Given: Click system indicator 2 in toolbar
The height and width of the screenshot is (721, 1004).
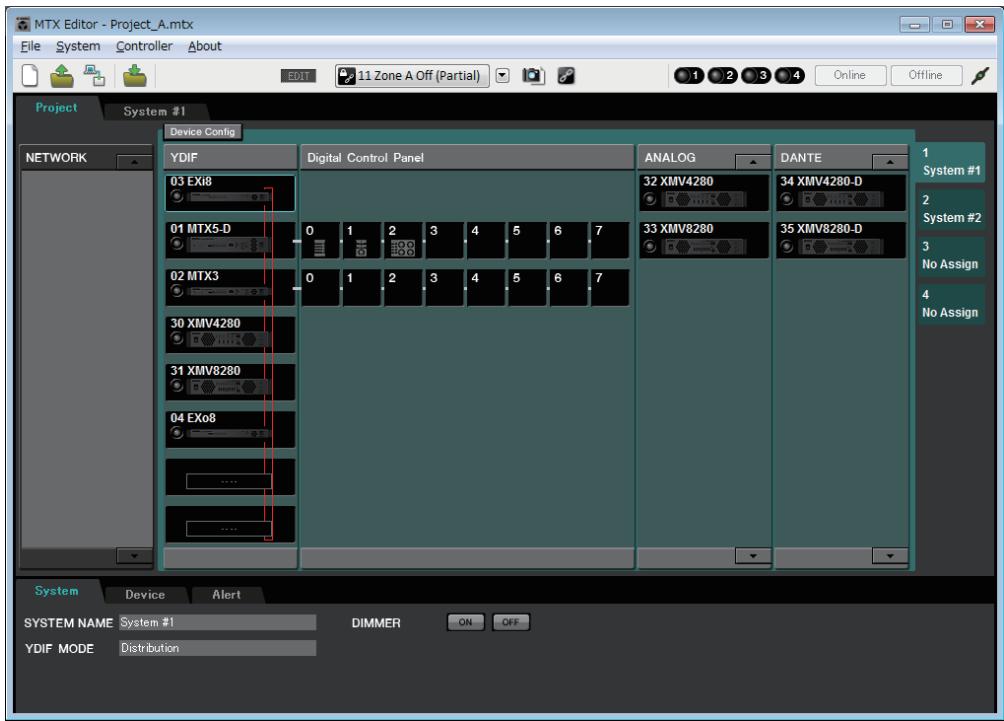Looking at the screenshot, I should click(x=723, y=76).
